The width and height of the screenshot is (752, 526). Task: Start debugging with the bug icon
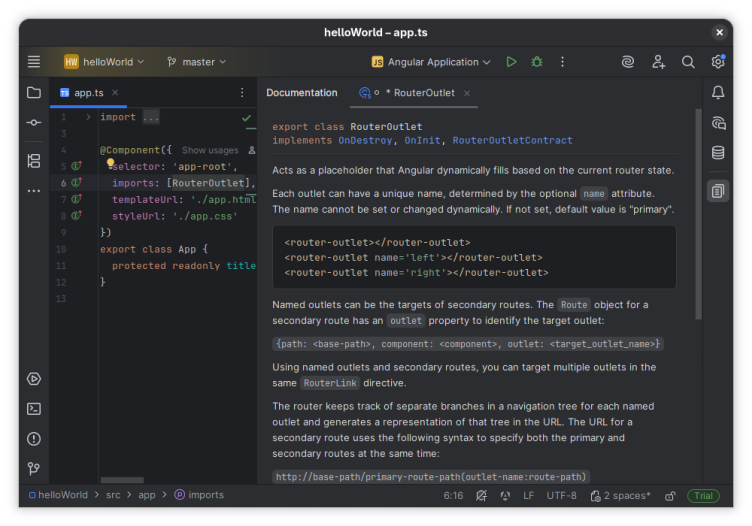click(x=537, y=62)
